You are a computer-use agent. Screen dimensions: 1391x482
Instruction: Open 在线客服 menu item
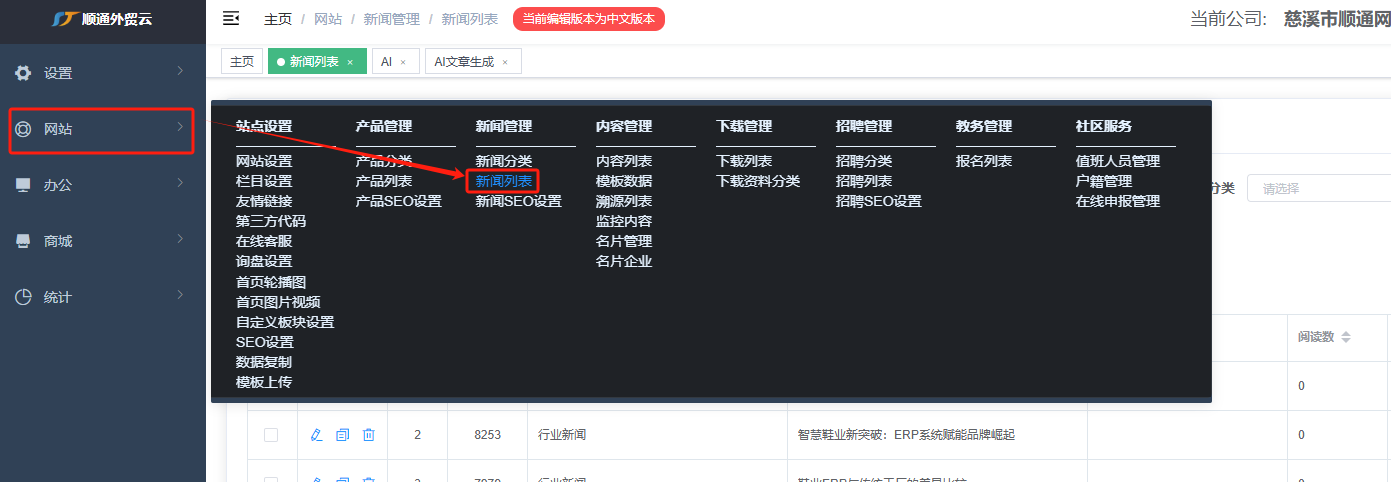[264, 241]
